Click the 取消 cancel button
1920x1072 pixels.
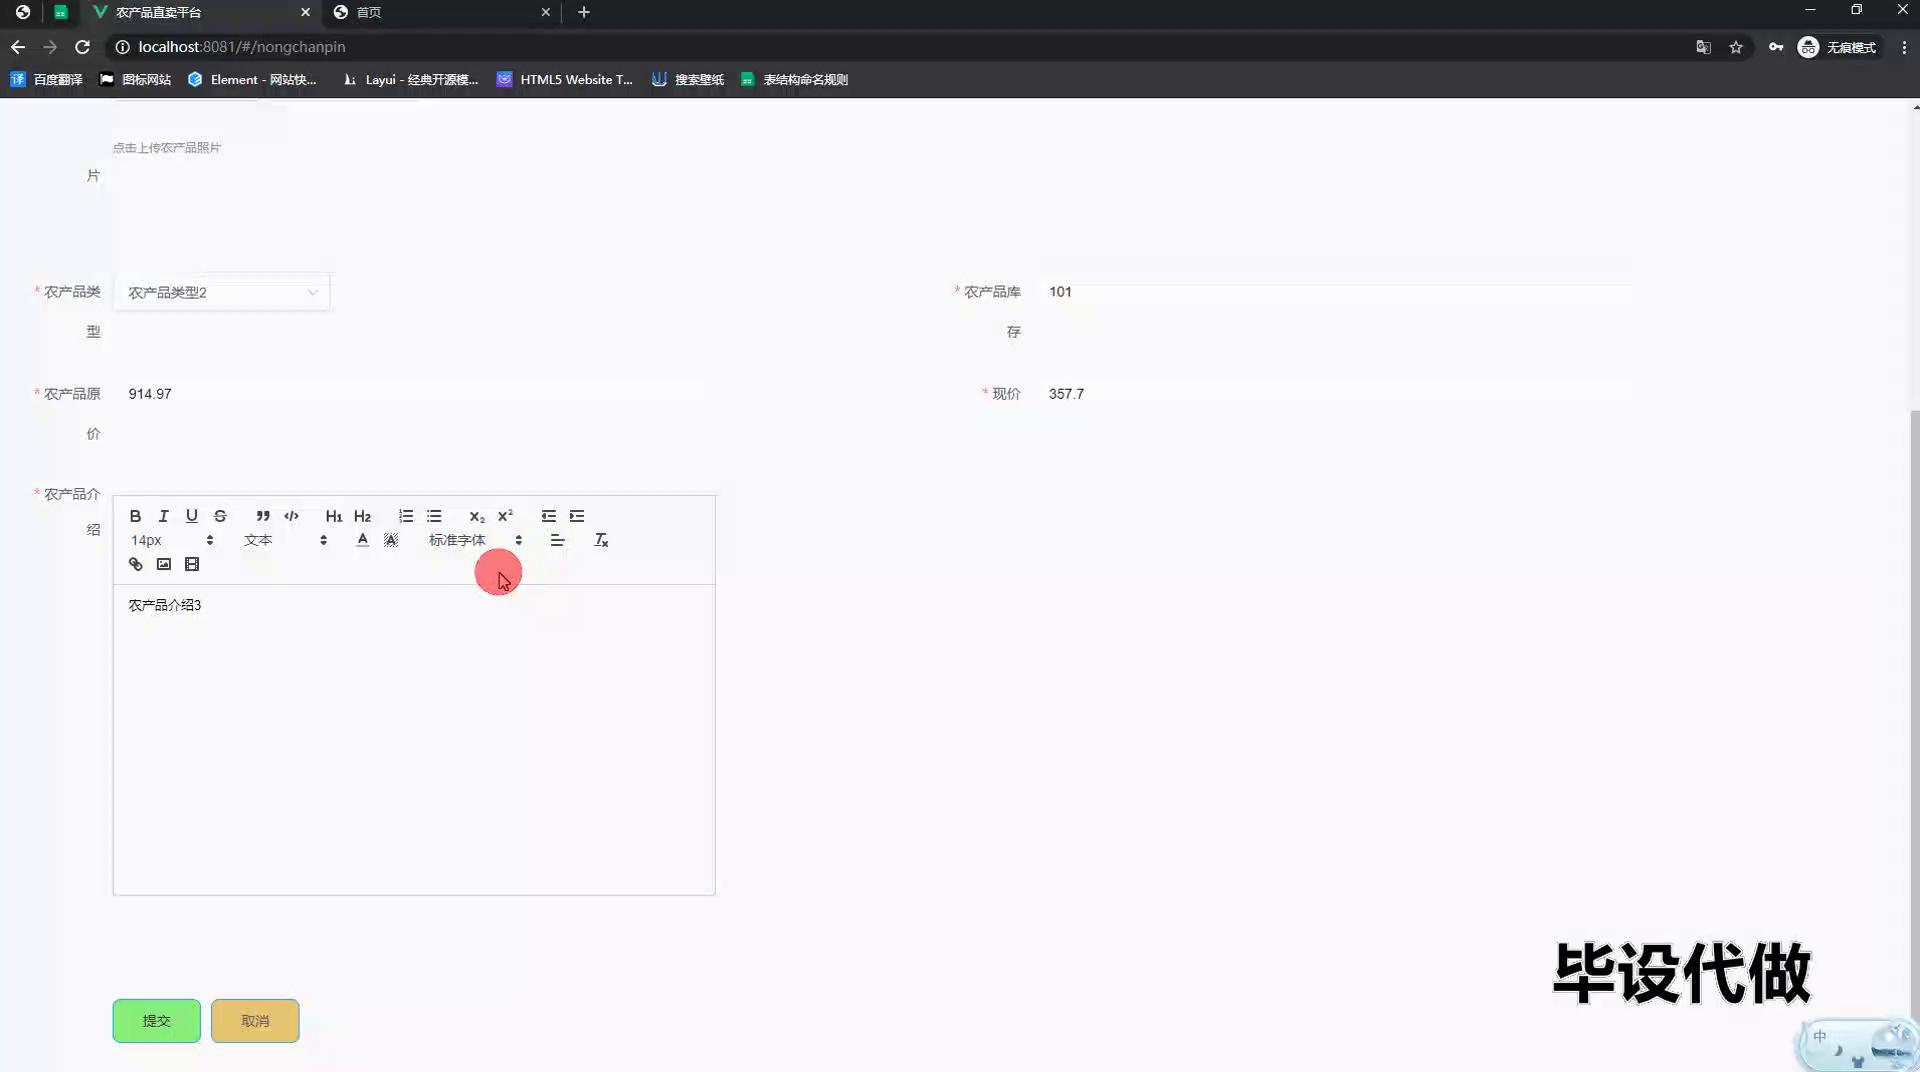[255, 1021]
